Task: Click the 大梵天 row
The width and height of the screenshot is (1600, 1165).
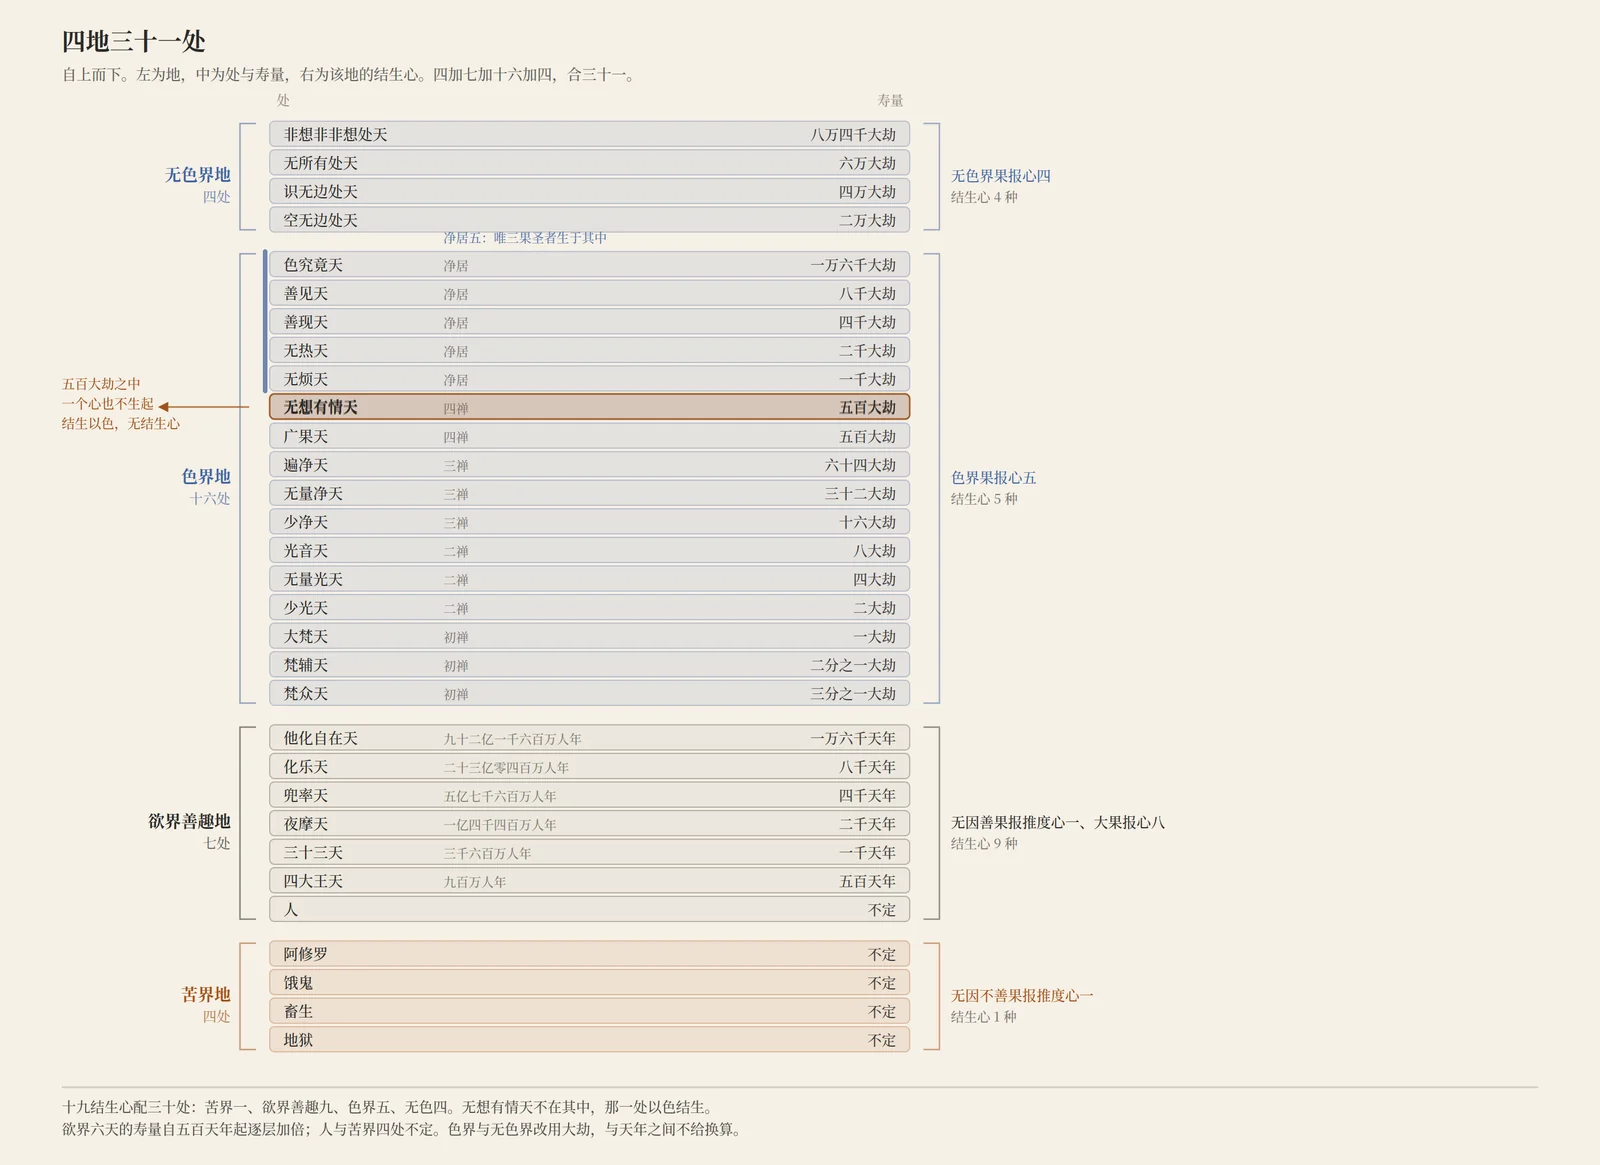Action: click(x=589, y=636)
